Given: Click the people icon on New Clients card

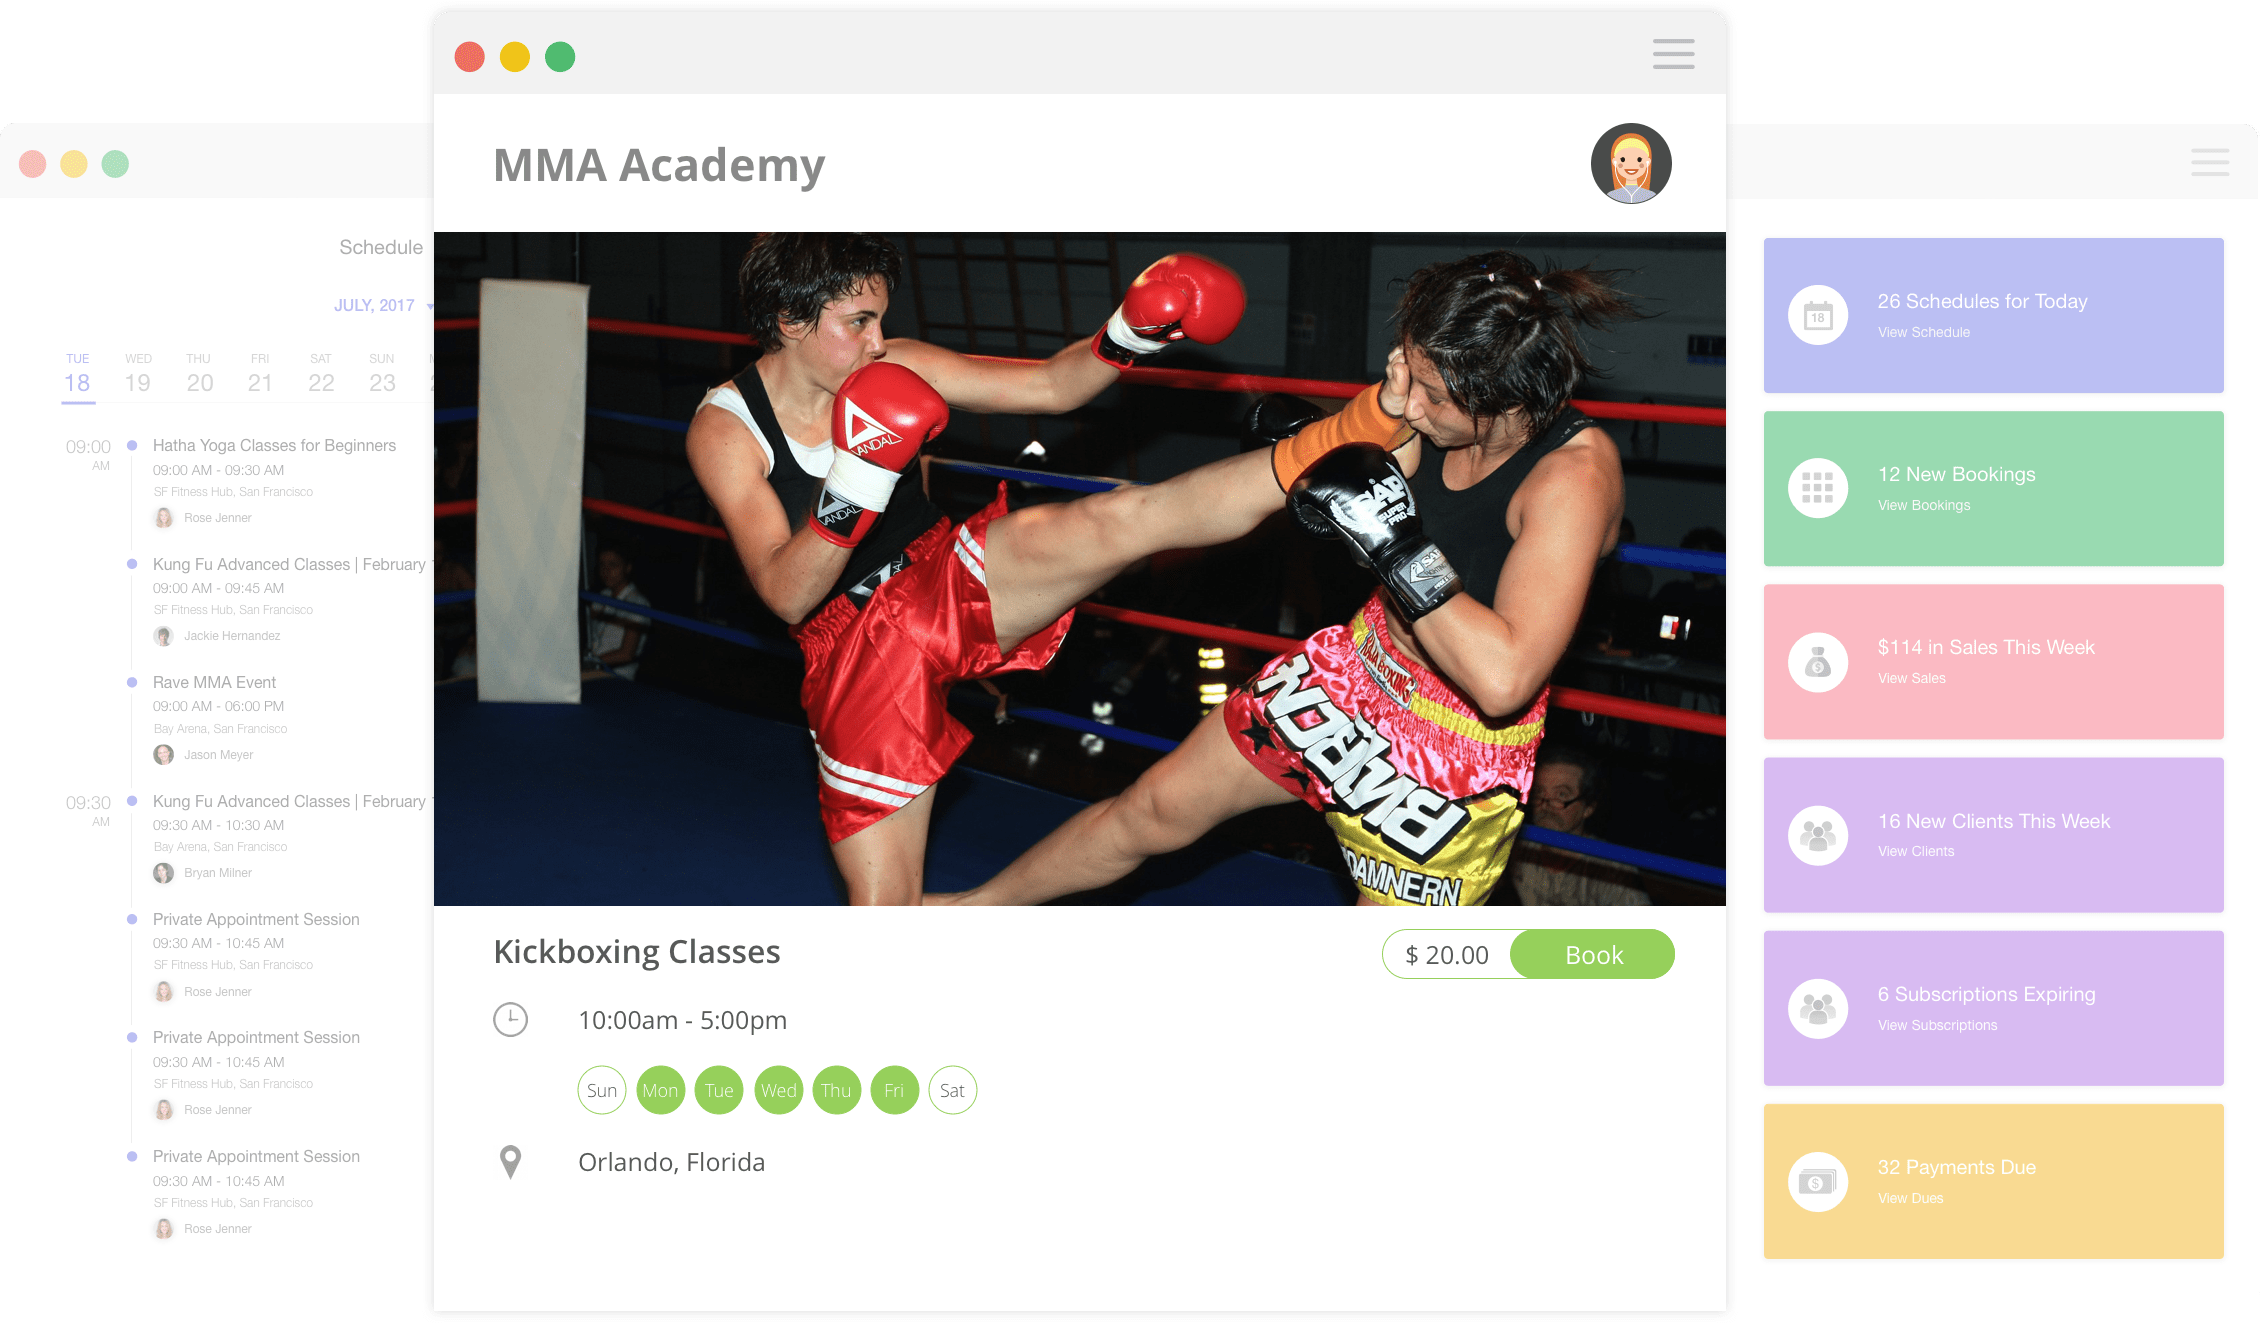Looking at the screenshot, I should coord(1817,835).
